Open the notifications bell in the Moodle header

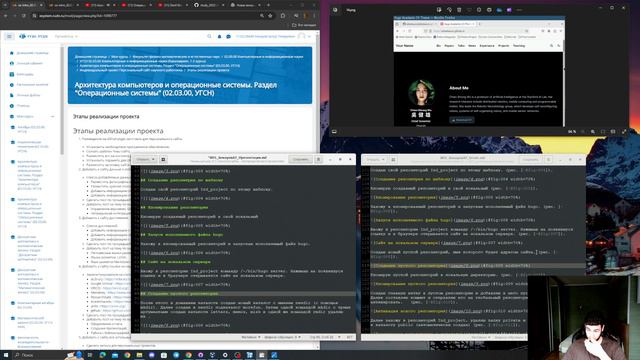tap(219, 36)
